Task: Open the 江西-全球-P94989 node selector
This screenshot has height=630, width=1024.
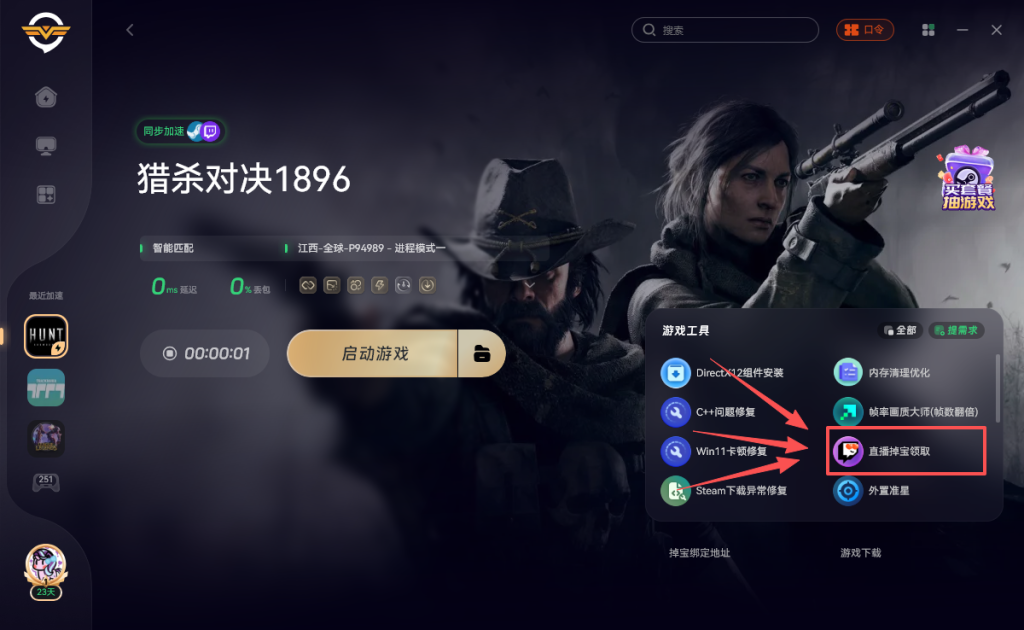Action: [371, 248]
